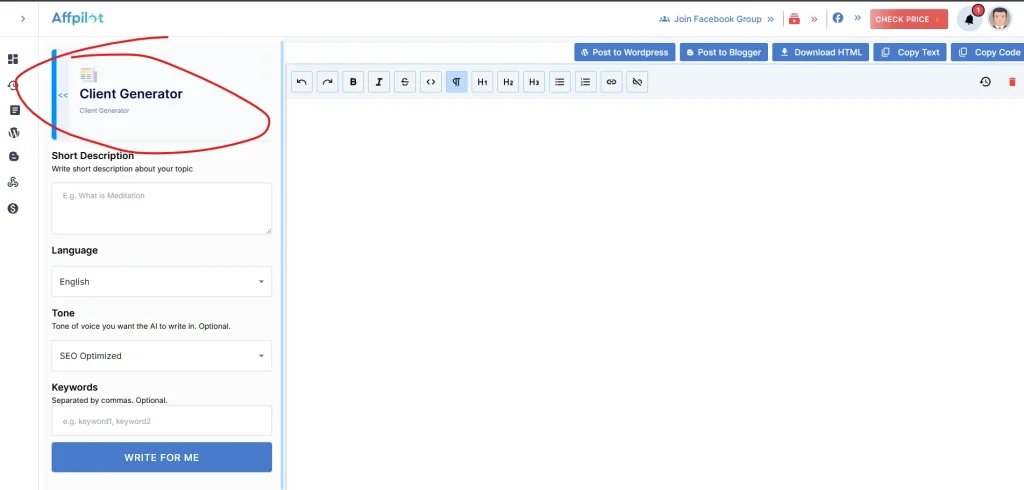Click the remove link icon
Viewport: 1024px width, 490px height.
637,82
